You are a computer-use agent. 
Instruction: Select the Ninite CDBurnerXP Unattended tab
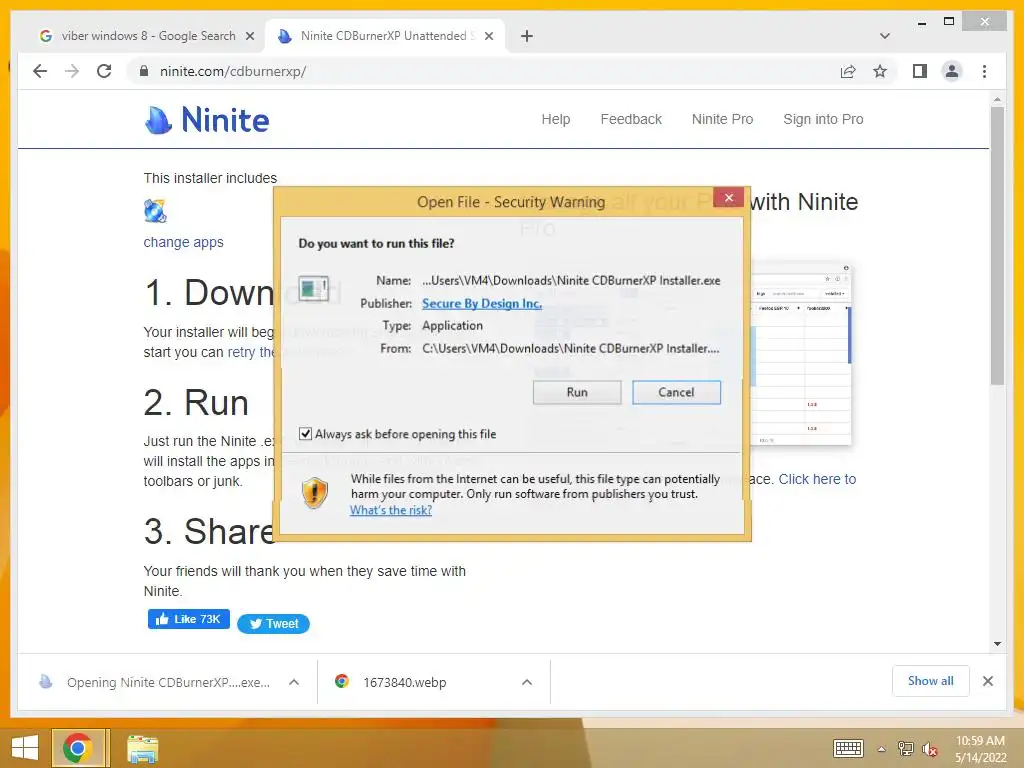(x=385, y=36)
